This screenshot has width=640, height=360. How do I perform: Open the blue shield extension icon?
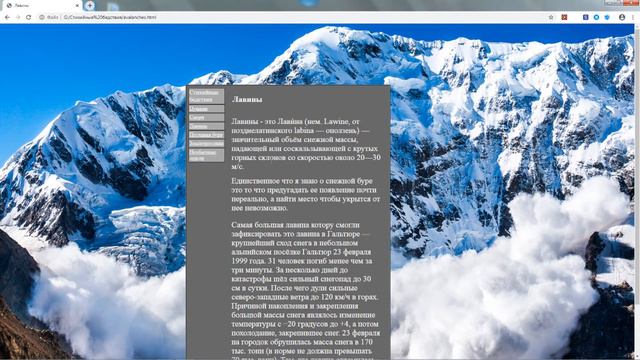tap(607, 17)
